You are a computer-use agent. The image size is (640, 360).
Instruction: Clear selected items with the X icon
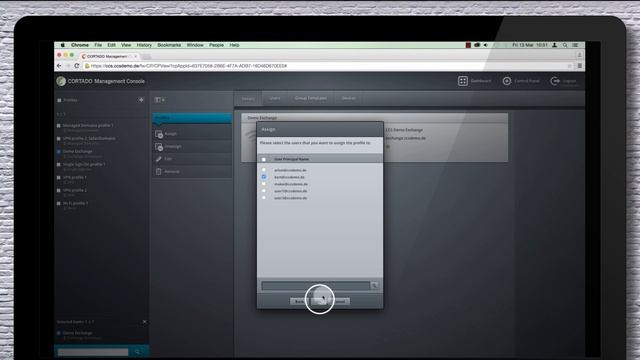click(144, 322)
